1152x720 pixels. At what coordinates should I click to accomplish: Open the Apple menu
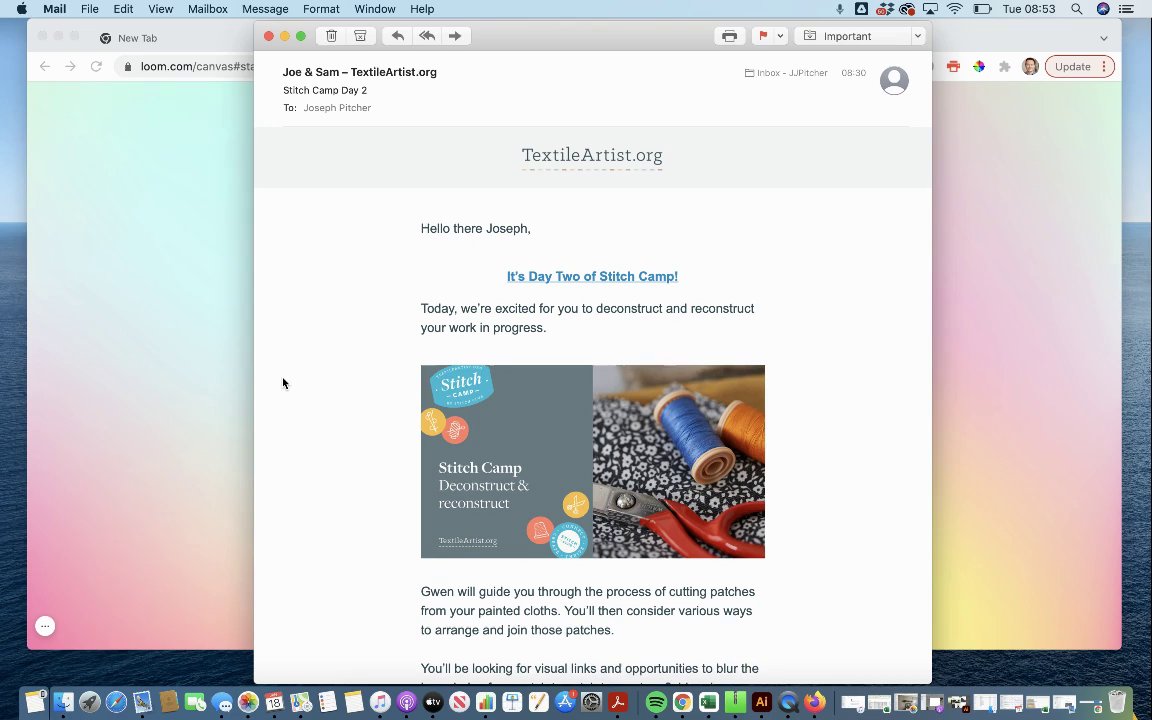tap(22, 9)
